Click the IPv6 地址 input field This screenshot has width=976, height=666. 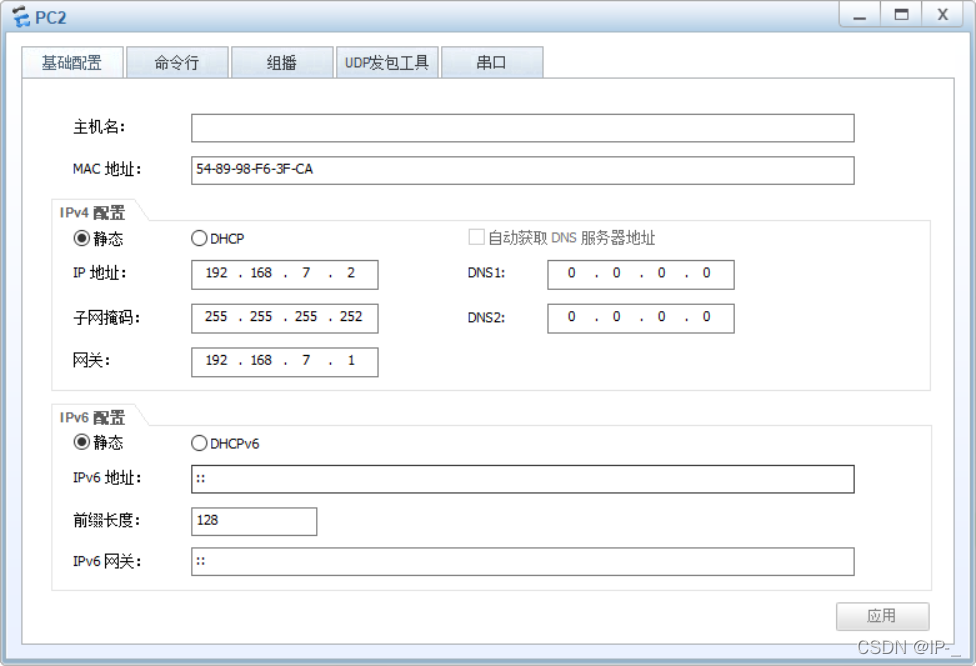click(522, 479)
